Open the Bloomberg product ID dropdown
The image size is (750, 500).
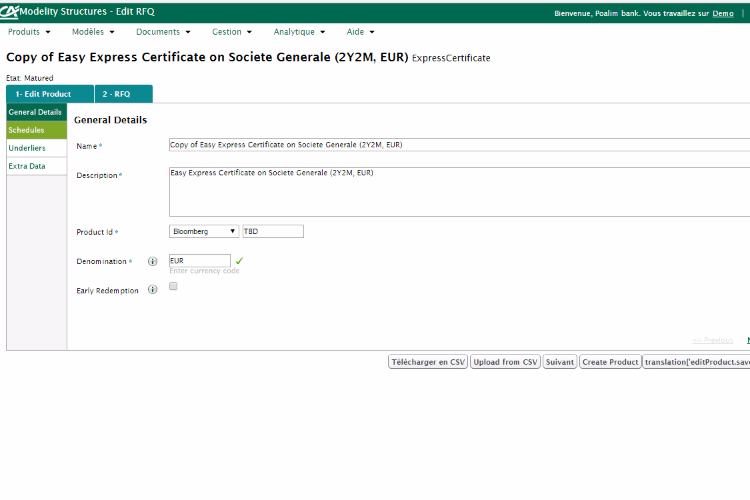pyautogui.click(x=204, y=231)
